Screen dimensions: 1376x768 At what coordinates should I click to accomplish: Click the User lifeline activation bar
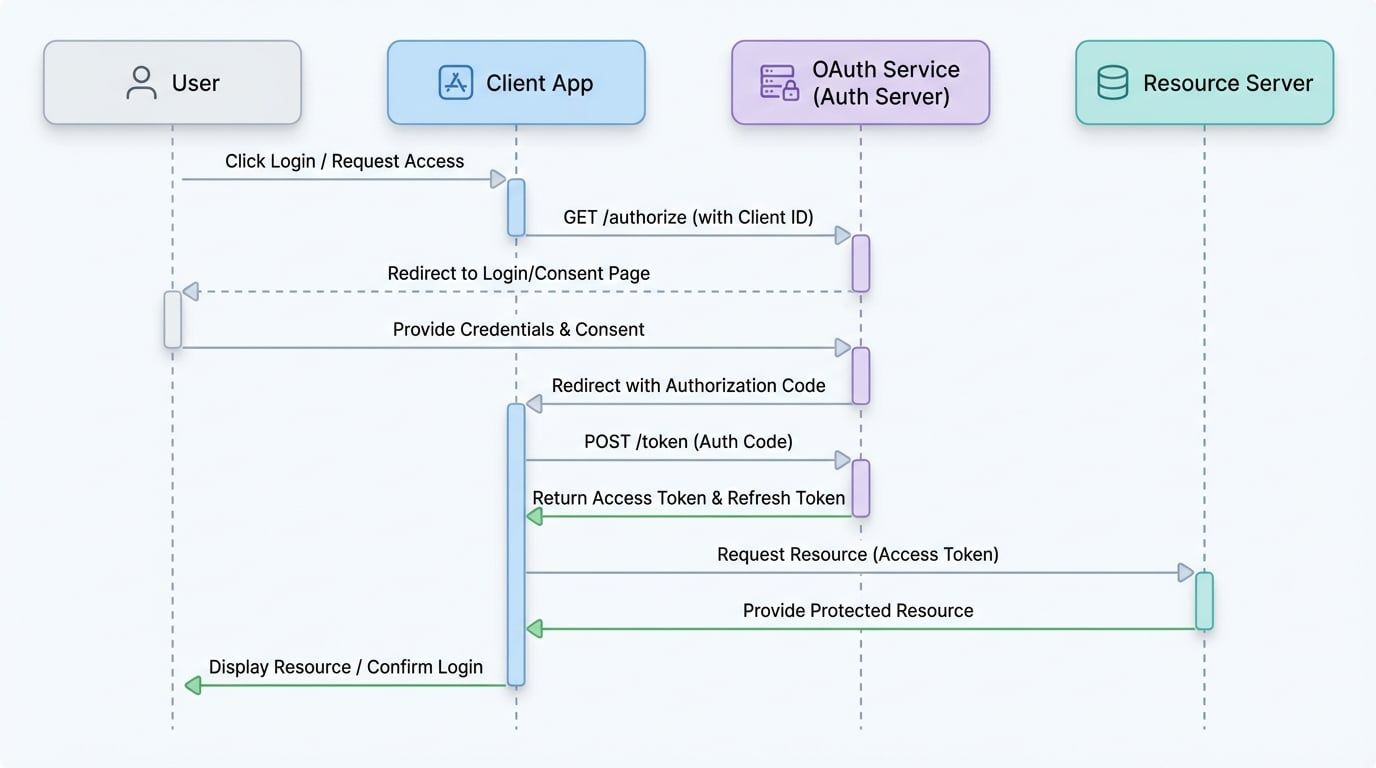click(x=171, y=319)
